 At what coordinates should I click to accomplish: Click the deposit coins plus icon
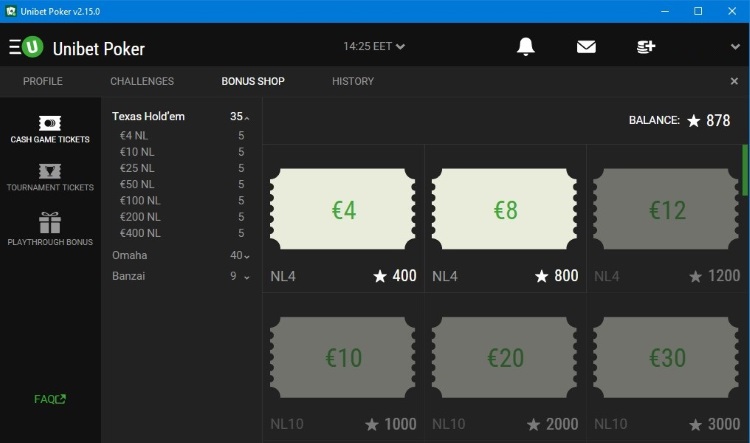646,47
